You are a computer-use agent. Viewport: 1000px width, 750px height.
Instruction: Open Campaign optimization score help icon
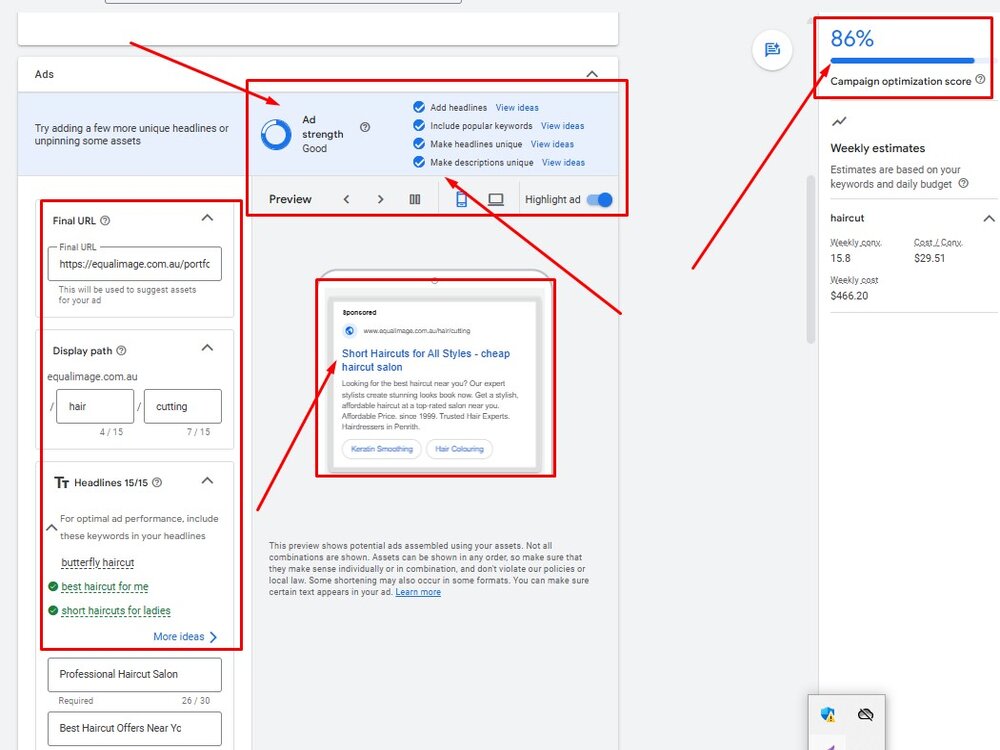click(980, 79)
